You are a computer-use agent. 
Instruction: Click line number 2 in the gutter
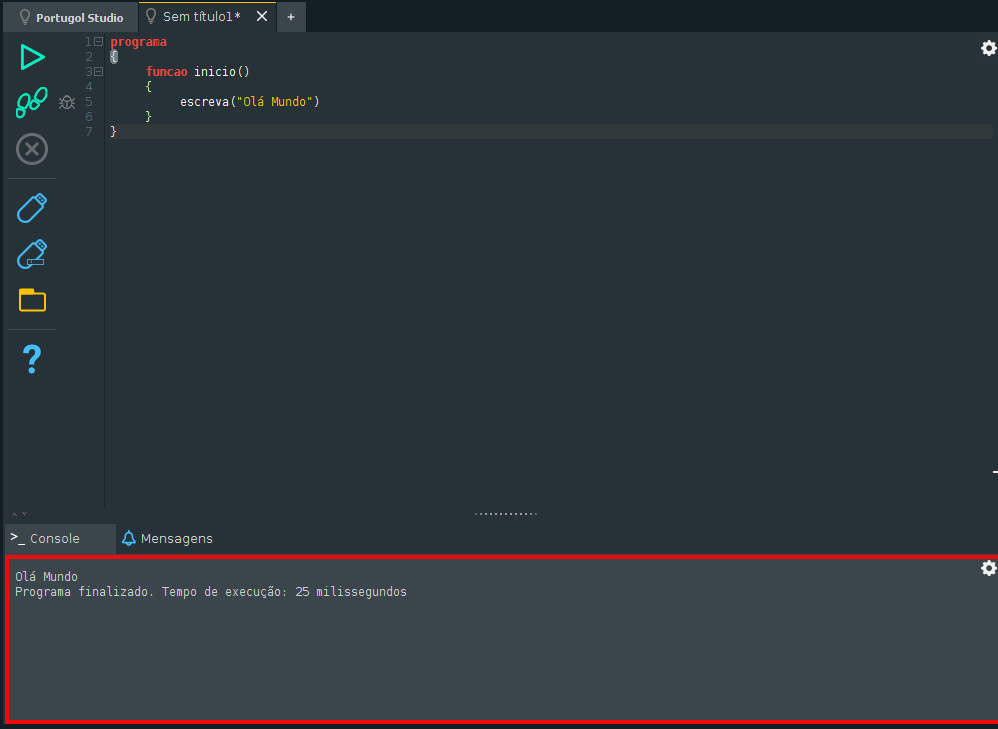[89, 57]
